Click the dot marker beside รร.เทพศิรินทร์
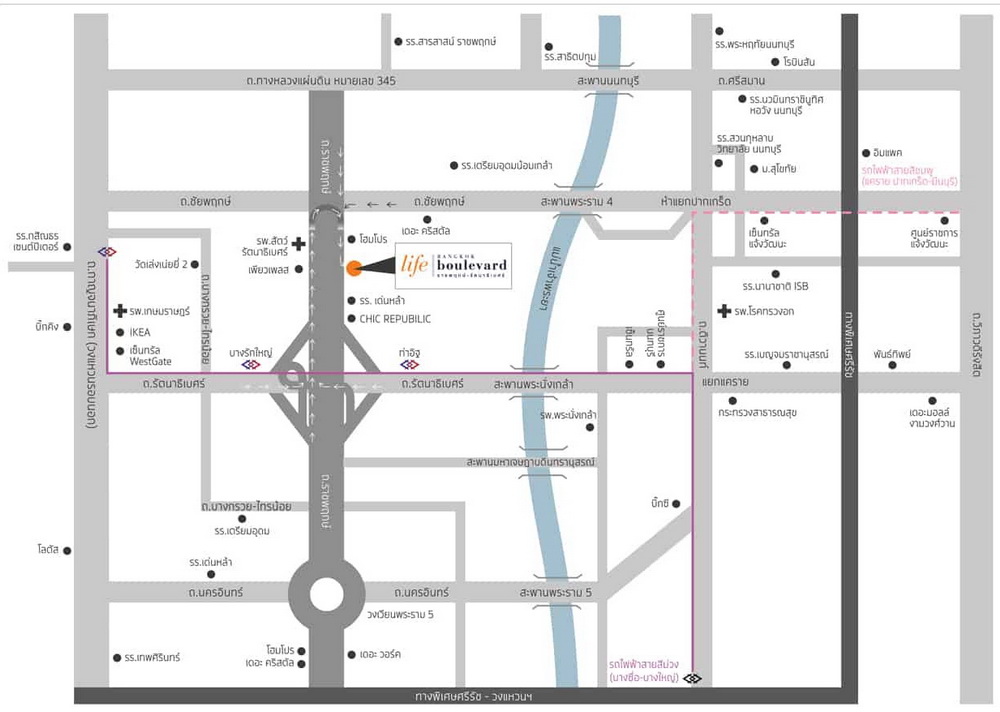1000x712 pixels. click(x=117, y=658)
